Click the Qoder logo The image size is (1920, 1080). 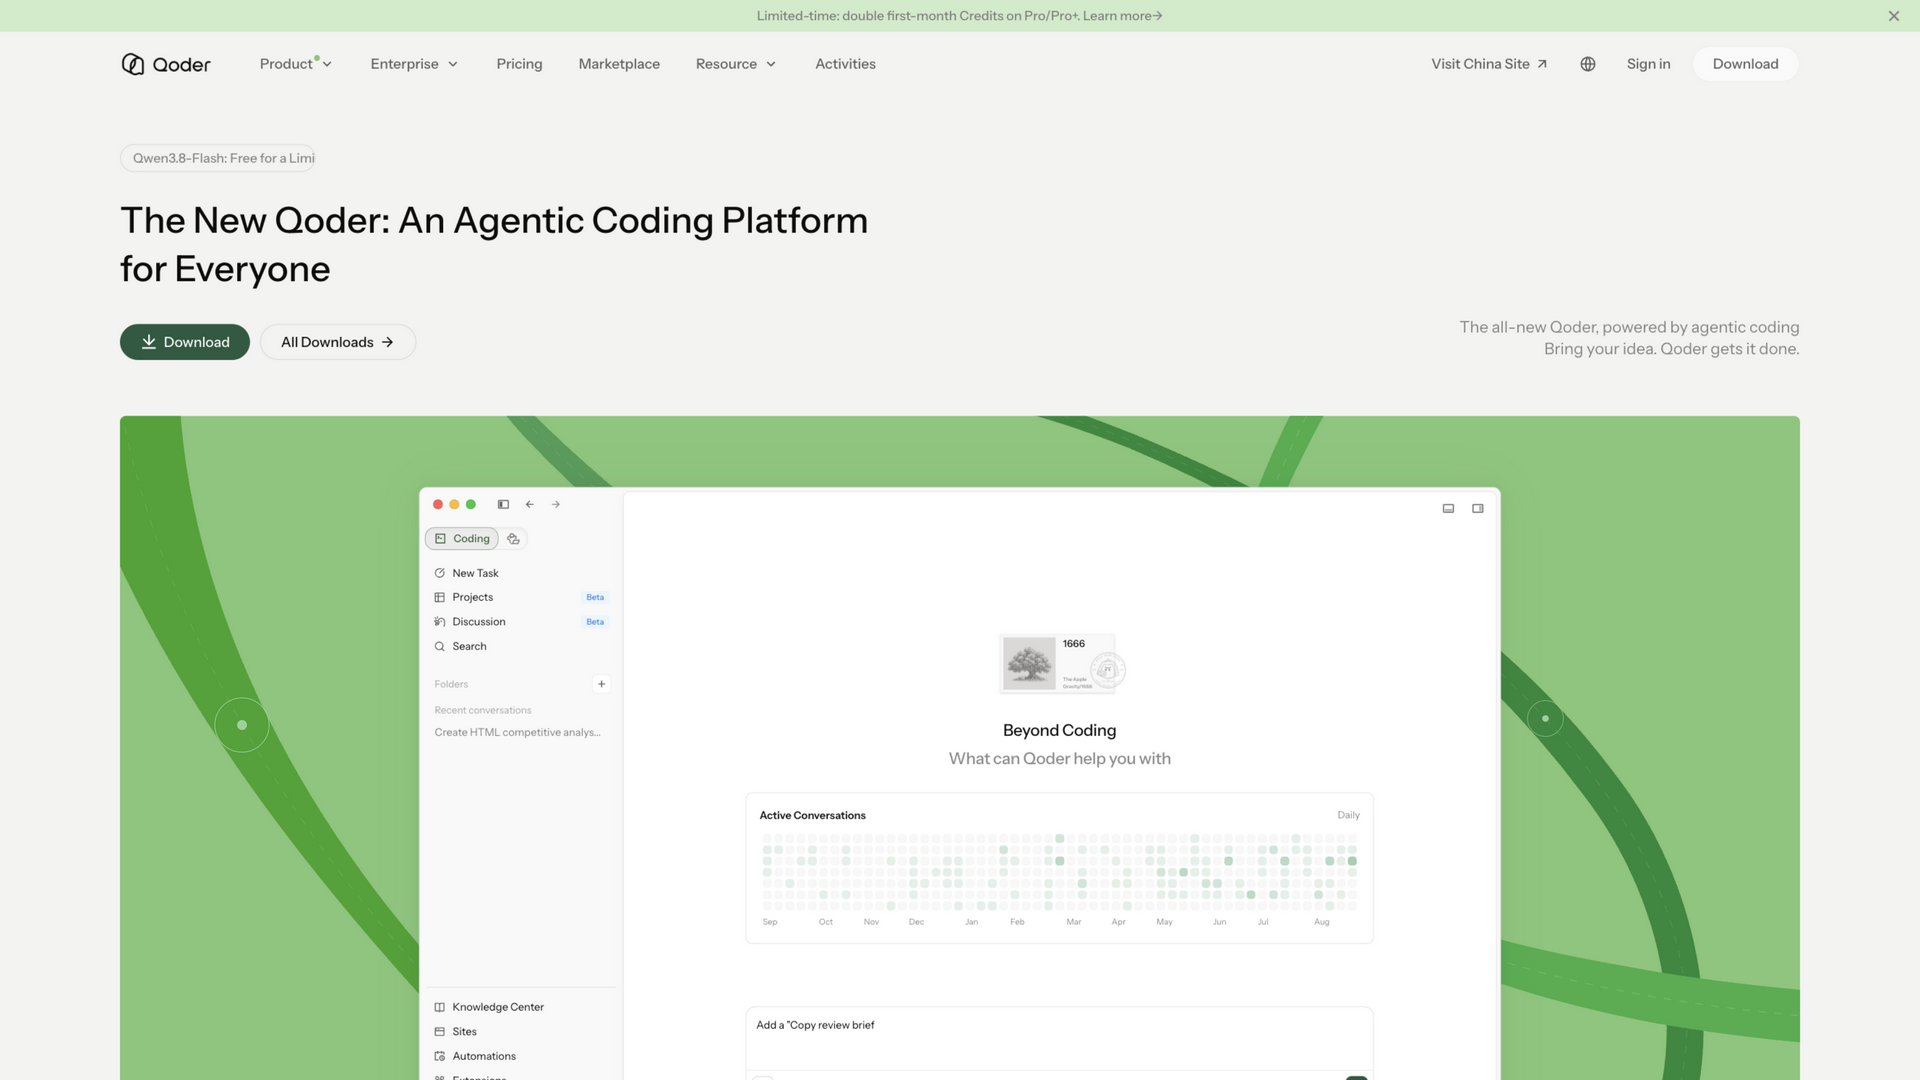point(166,64)
